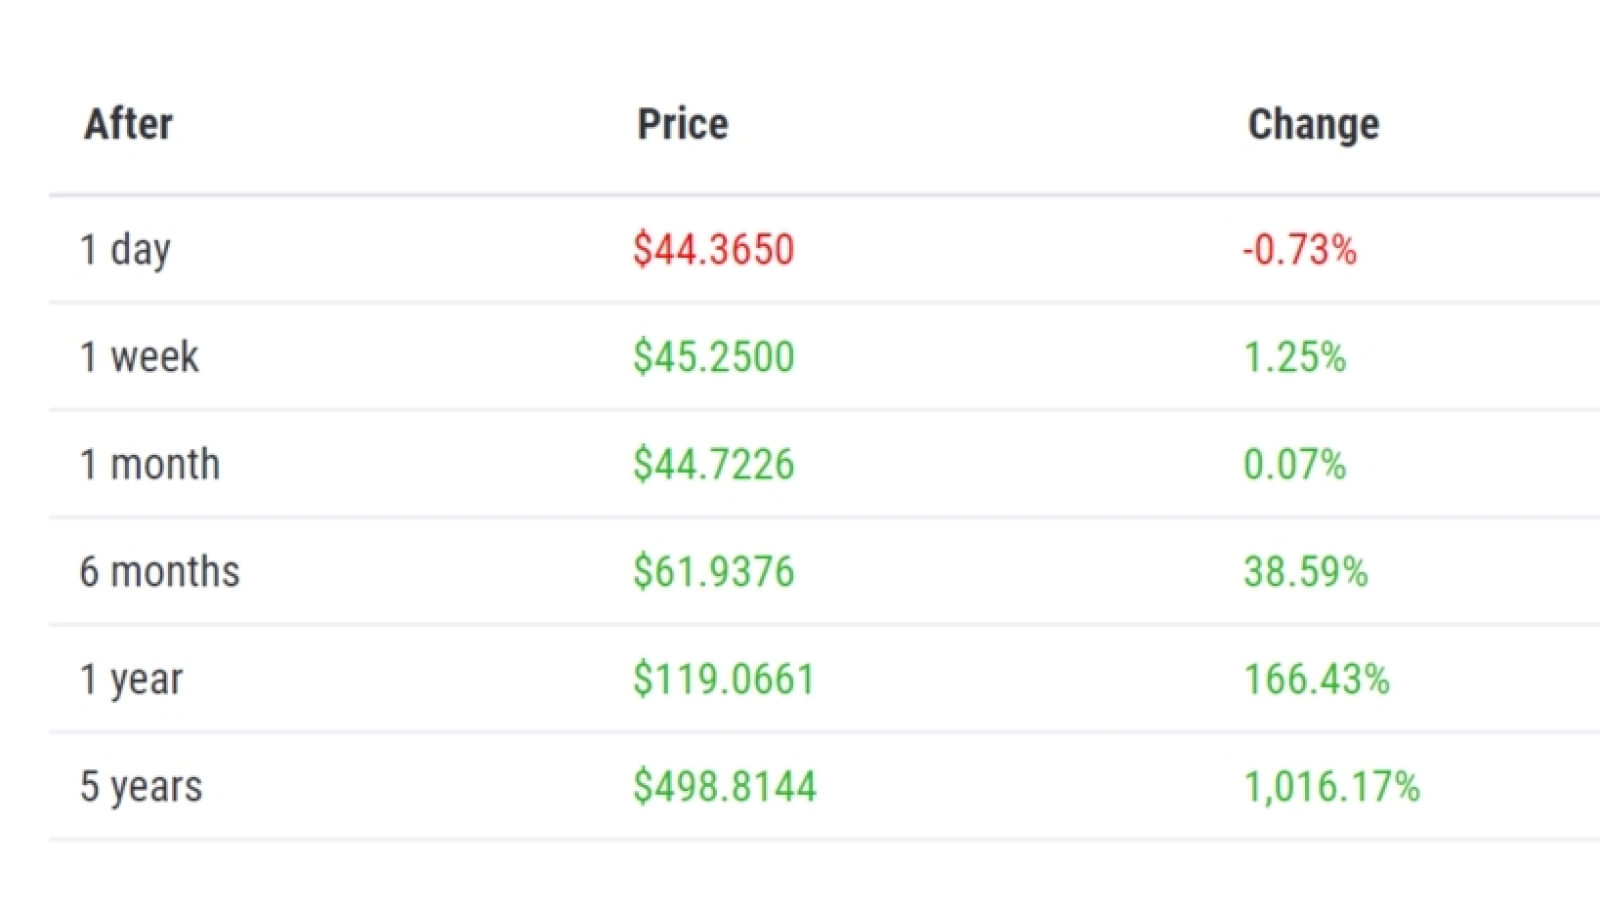Click the After column header

pyautogui.click(x=128, y=124)
